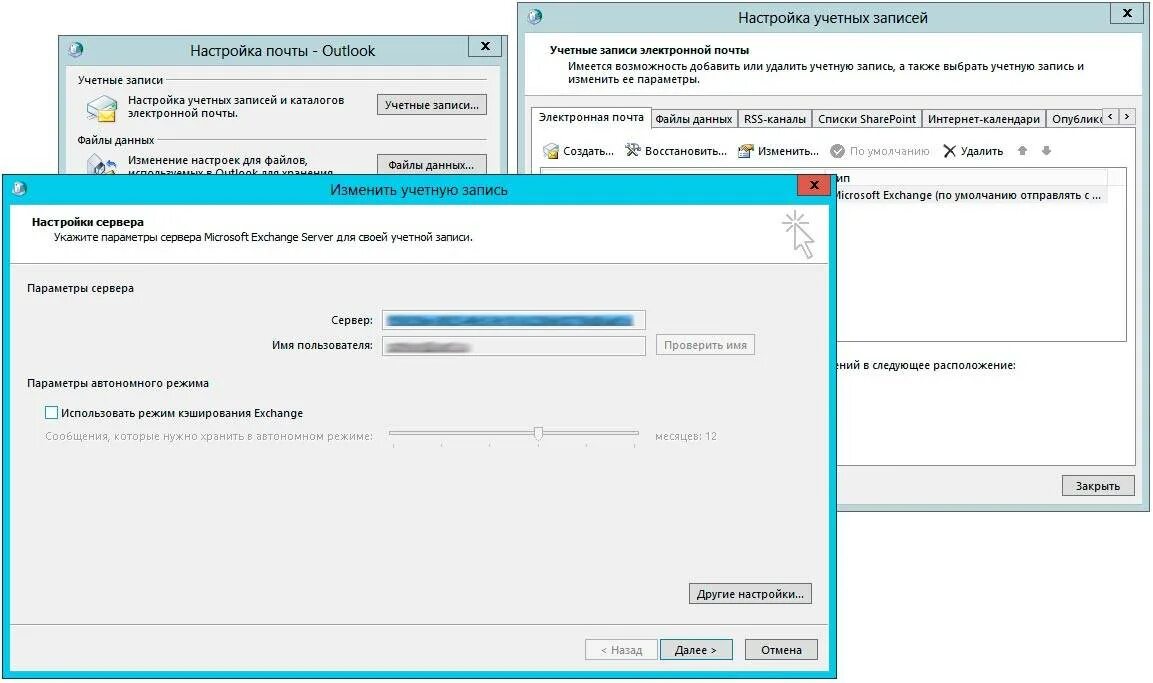Click the Outlook icon in Настройка почты title bar

click(76, 50)
